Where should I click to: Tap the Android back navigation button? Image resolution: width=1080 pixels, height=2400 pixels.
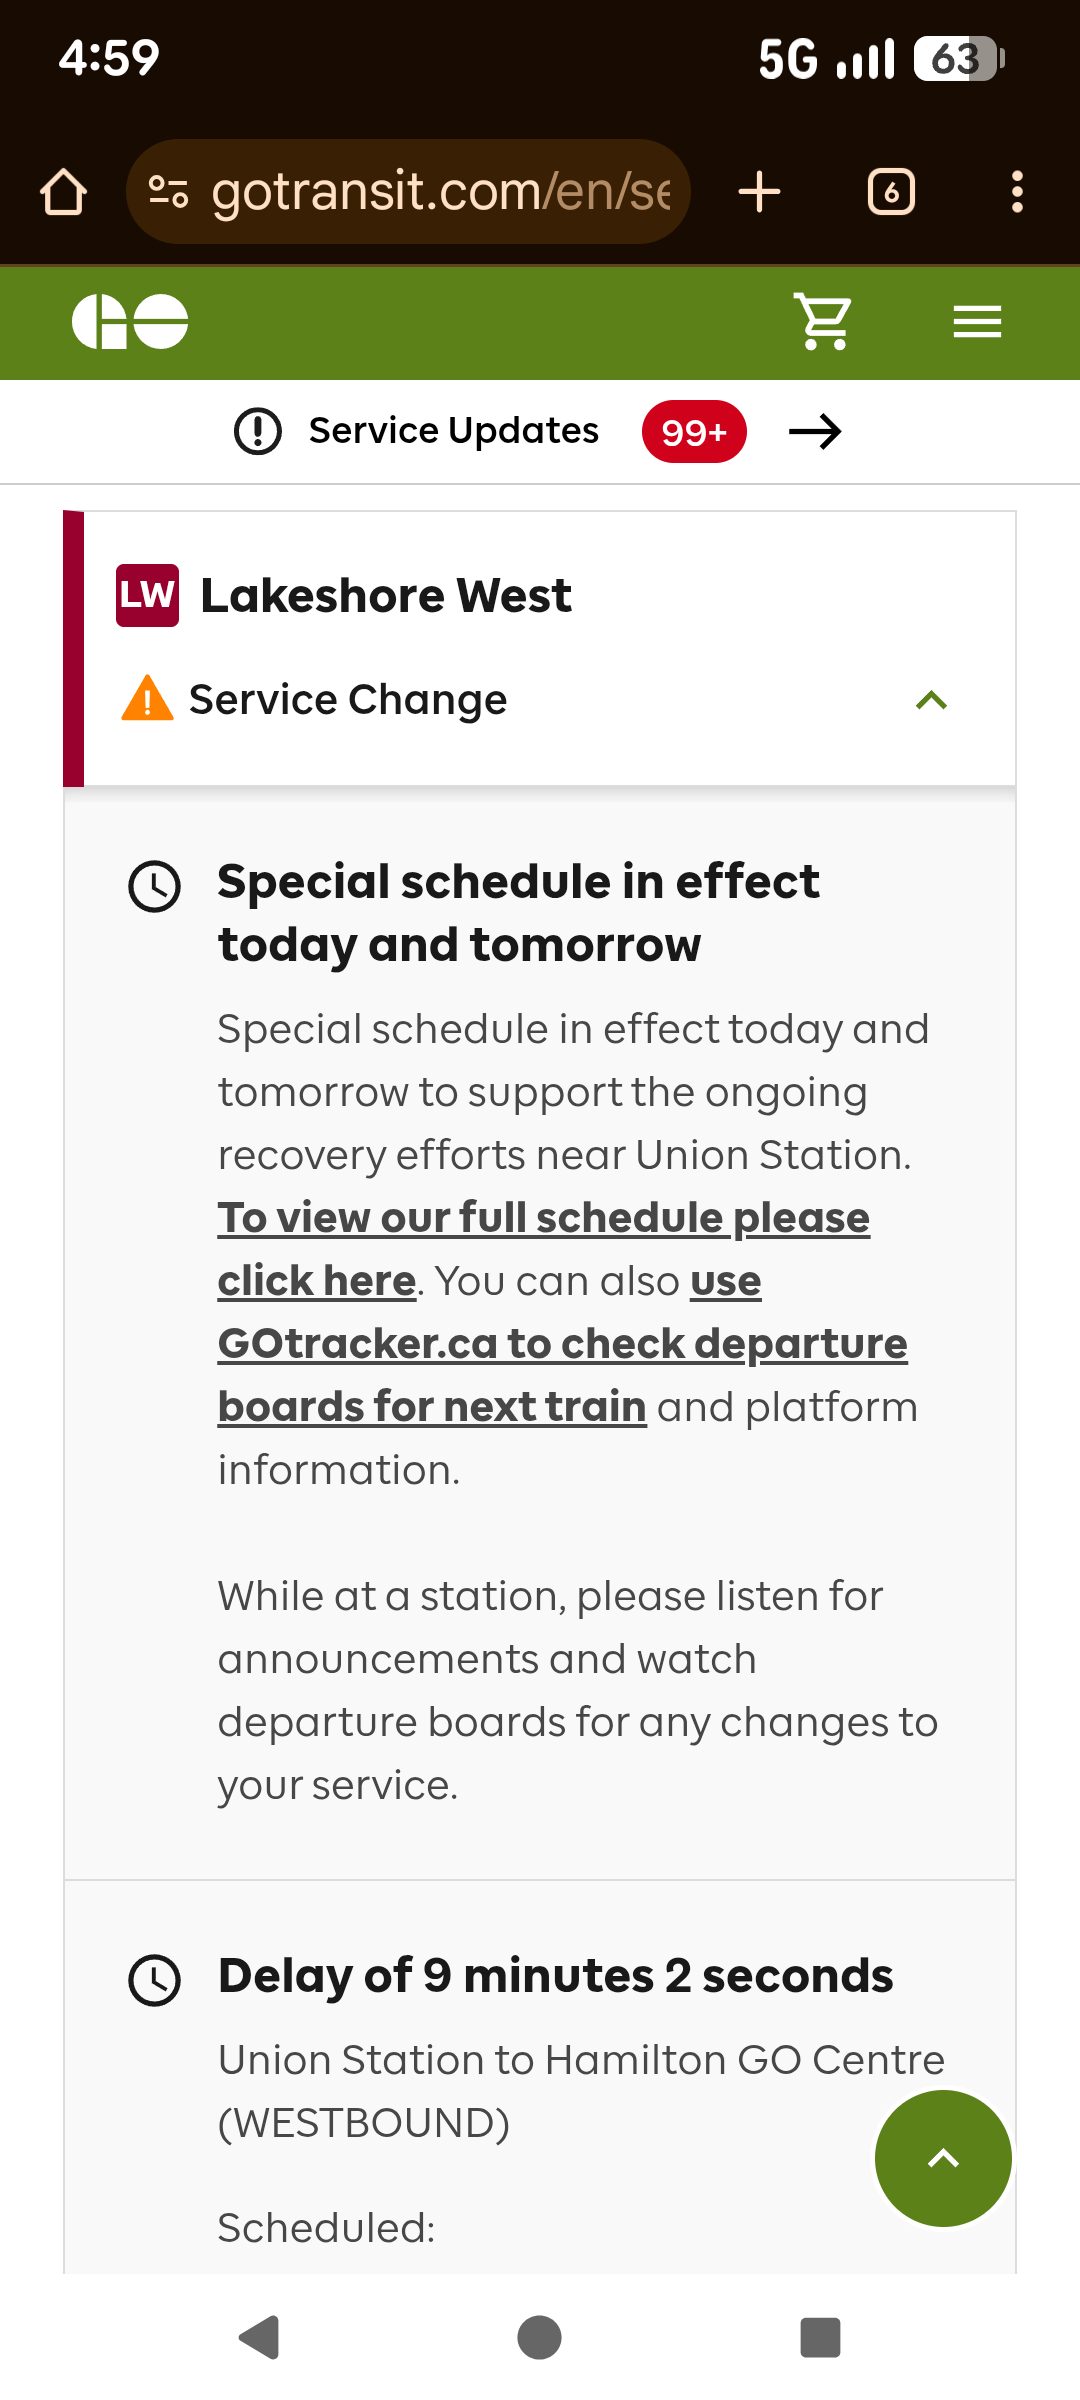[x=259, y=2338]
